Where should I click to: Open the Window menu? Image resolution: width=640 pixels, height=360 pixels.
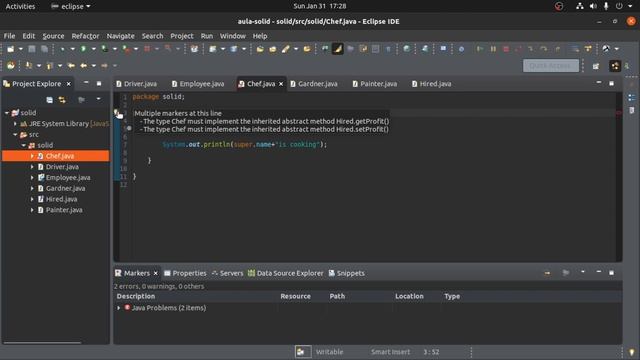coord(233,36)
